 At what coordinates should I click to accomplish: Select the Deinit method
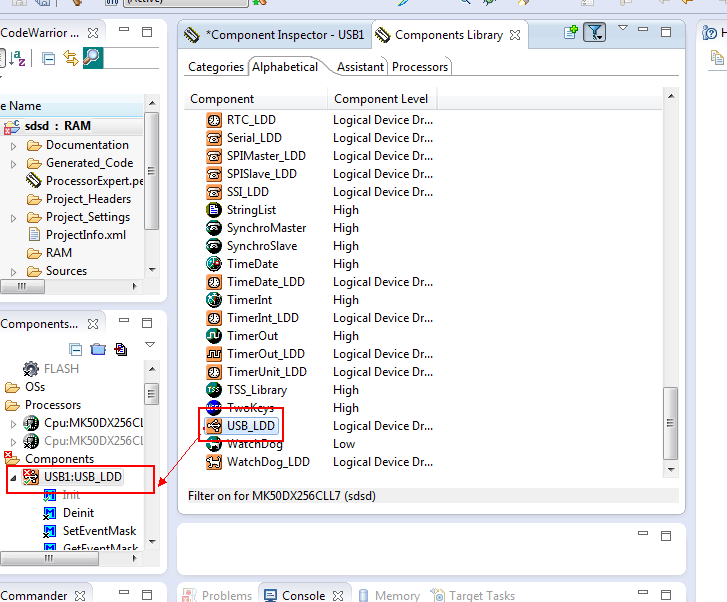point(69,513)
